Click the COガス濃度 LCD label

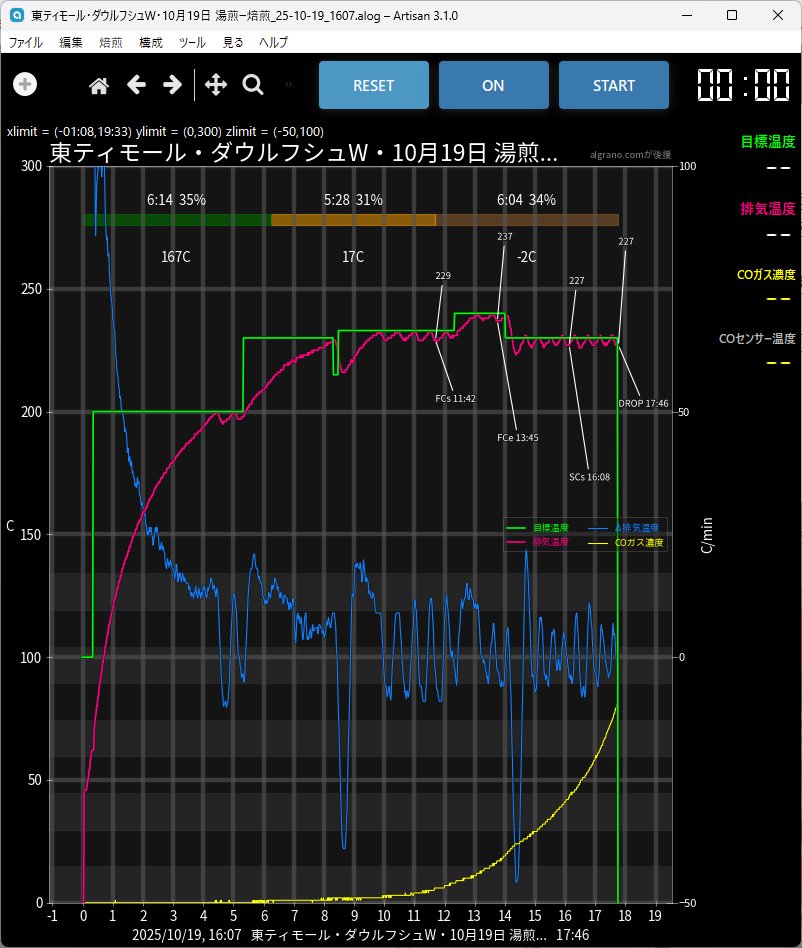pos(766,274)
